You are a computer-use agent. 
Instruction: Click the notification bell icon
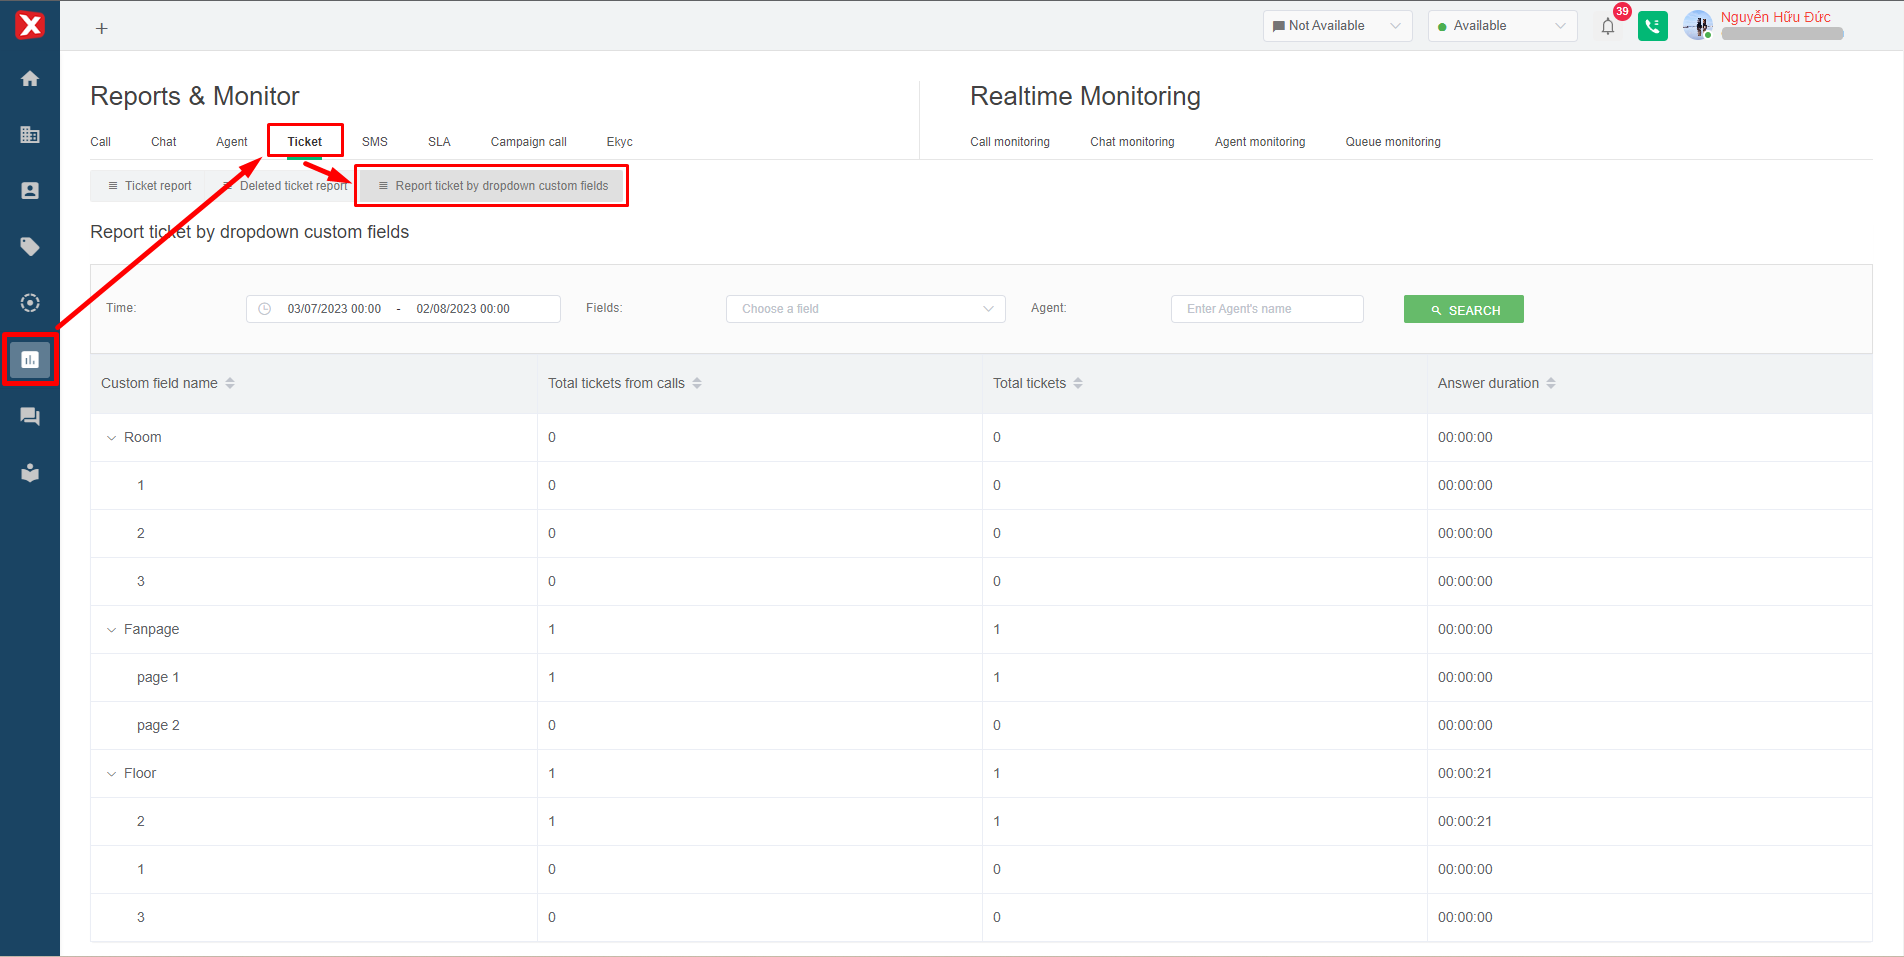tap(1607, 27)
